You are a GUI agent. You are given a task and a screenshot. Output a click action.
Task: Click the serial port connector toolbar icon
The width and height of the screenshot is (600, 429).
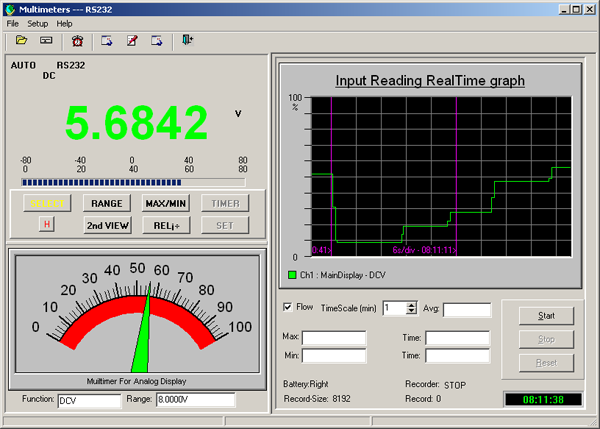coord(46,40)
